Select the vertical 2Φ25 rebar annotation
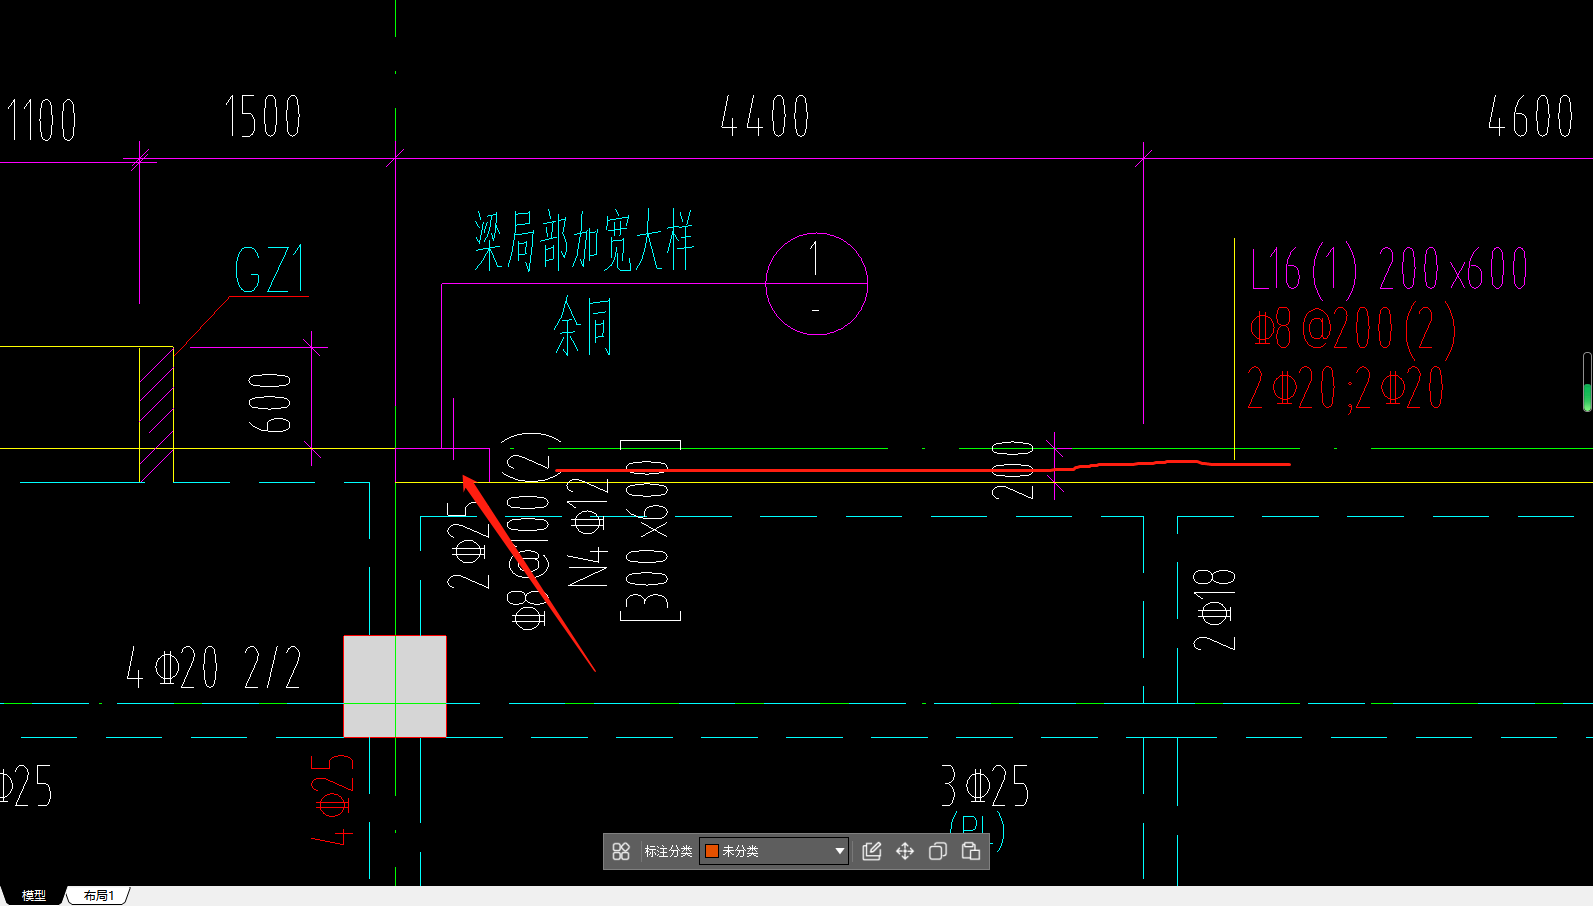The height and width of the screenshot is (906, 1593). pos(469,545)
